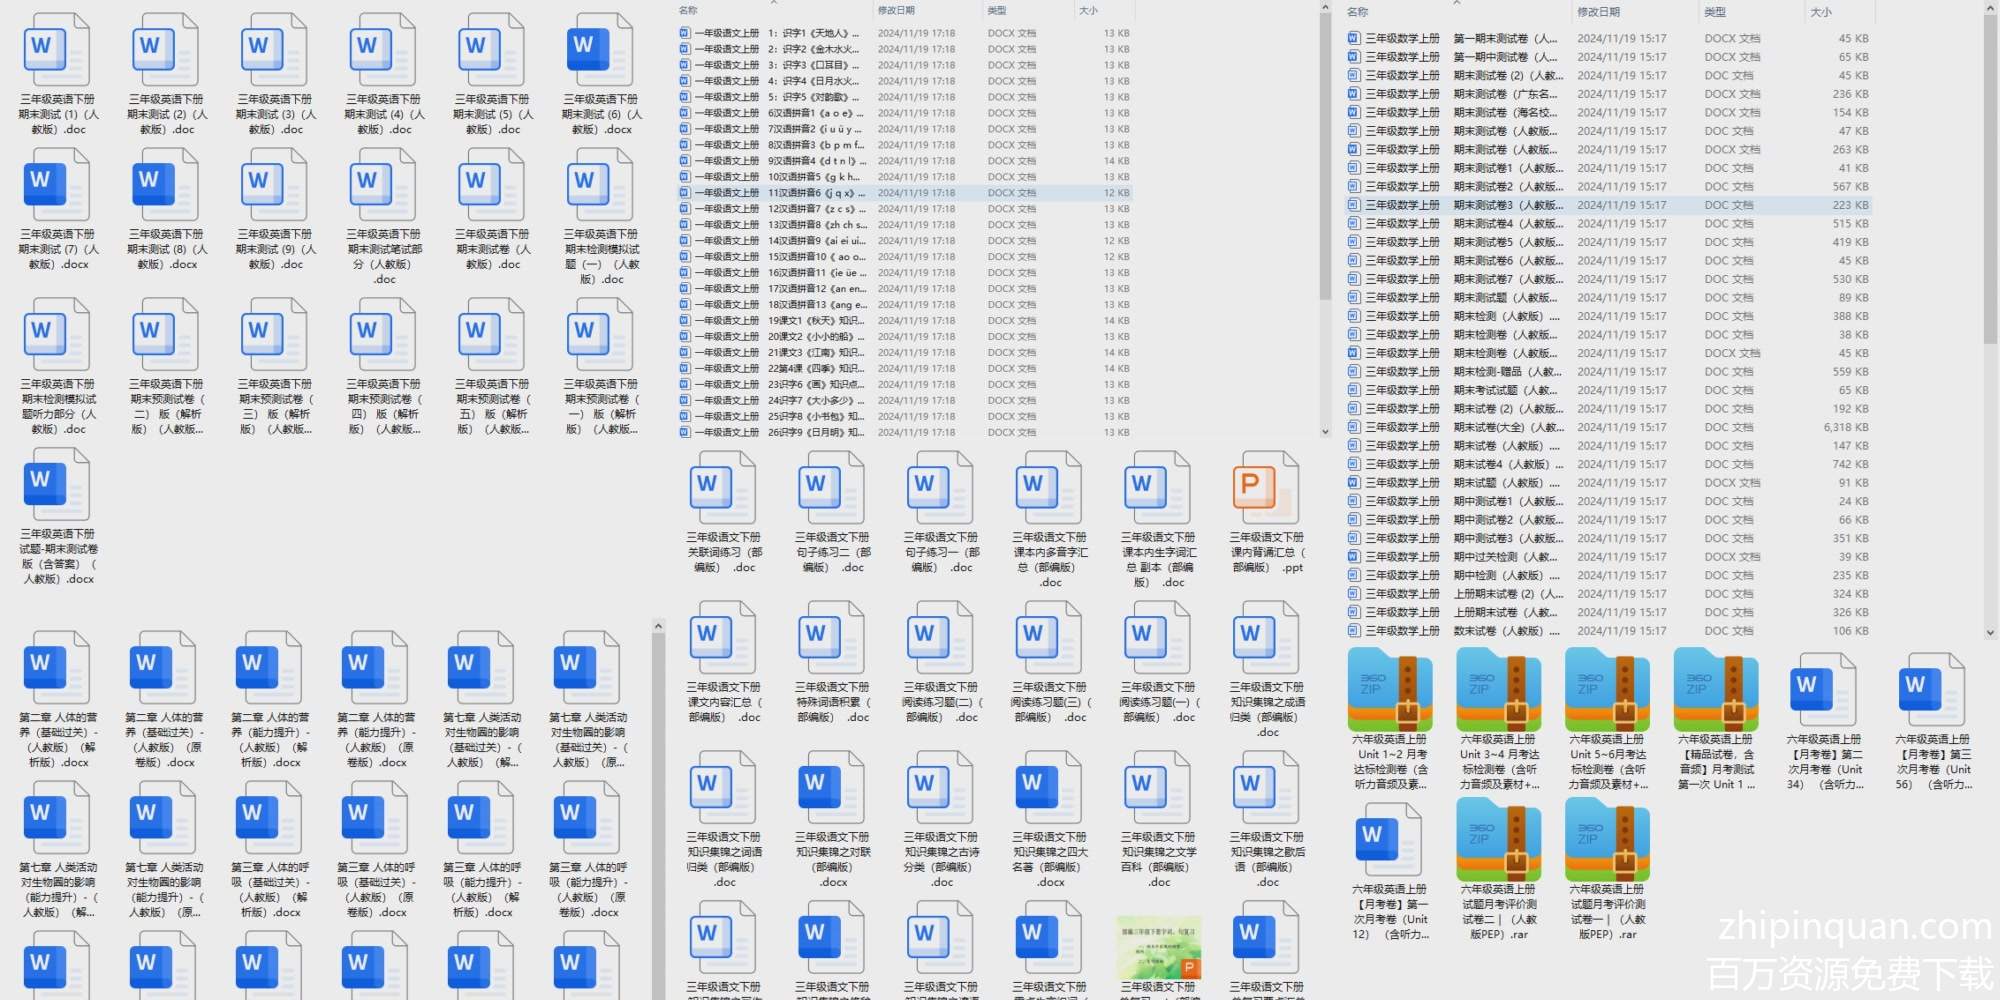Sort Chinese file list by 名称 column header
Image resolution: width=2000 pixels, height=1000 pixels.
coord(688,11)
